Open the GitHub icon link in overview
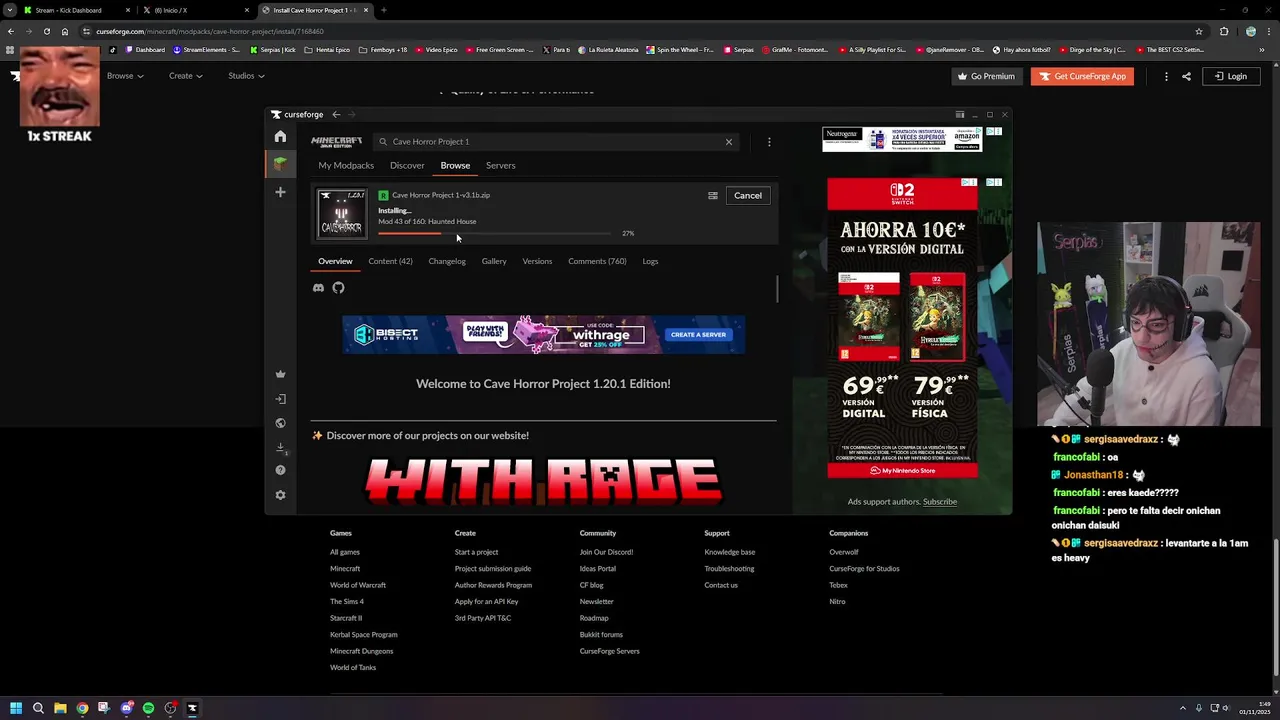This screenshot has height=720, width=1280. tap(338, 288)
